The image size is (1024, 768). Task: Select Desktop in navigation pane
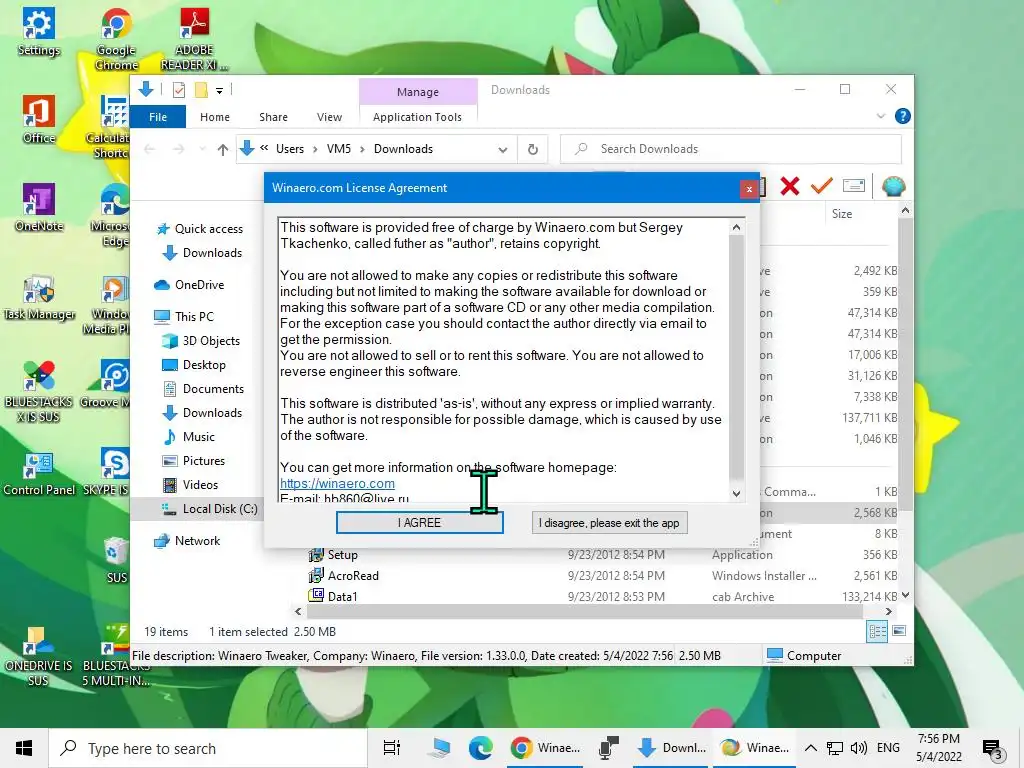pyautogui.click(x=204, y=365)
